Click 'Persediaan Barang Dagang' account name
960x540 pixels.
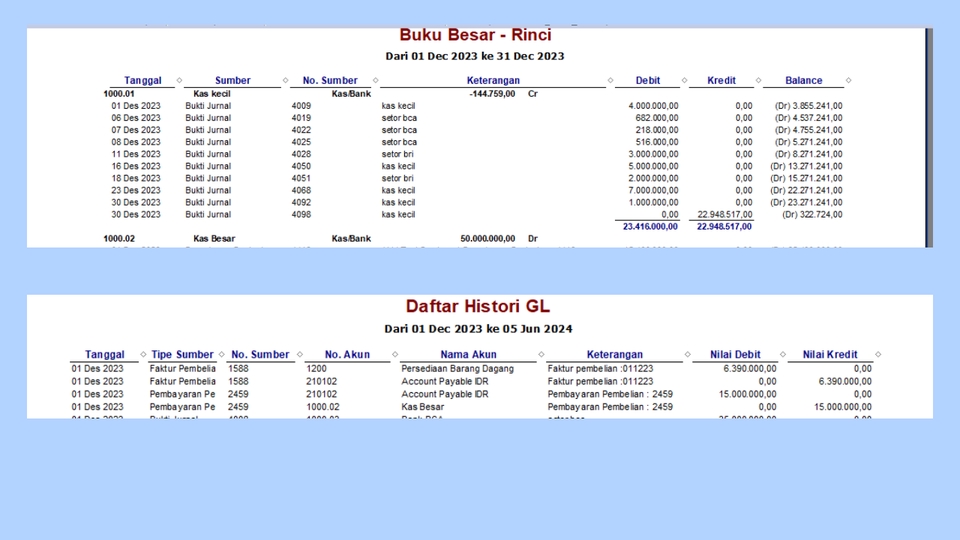click(457, 369)
